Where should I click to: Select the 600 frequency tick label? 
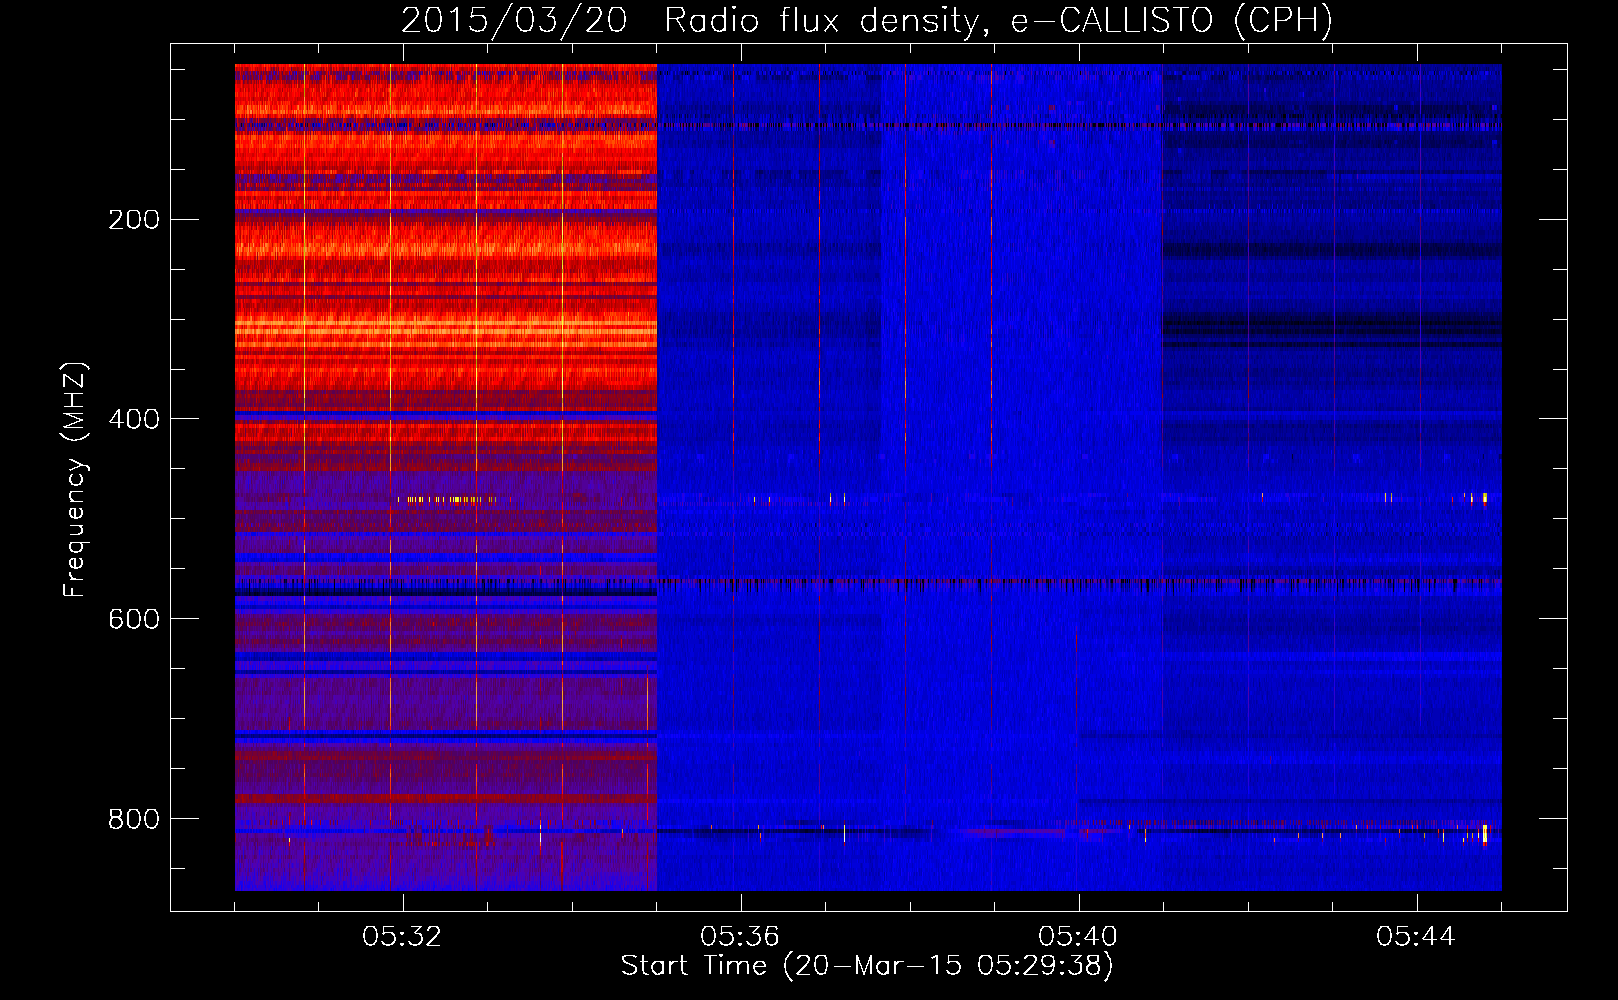(x=134, y=619)
